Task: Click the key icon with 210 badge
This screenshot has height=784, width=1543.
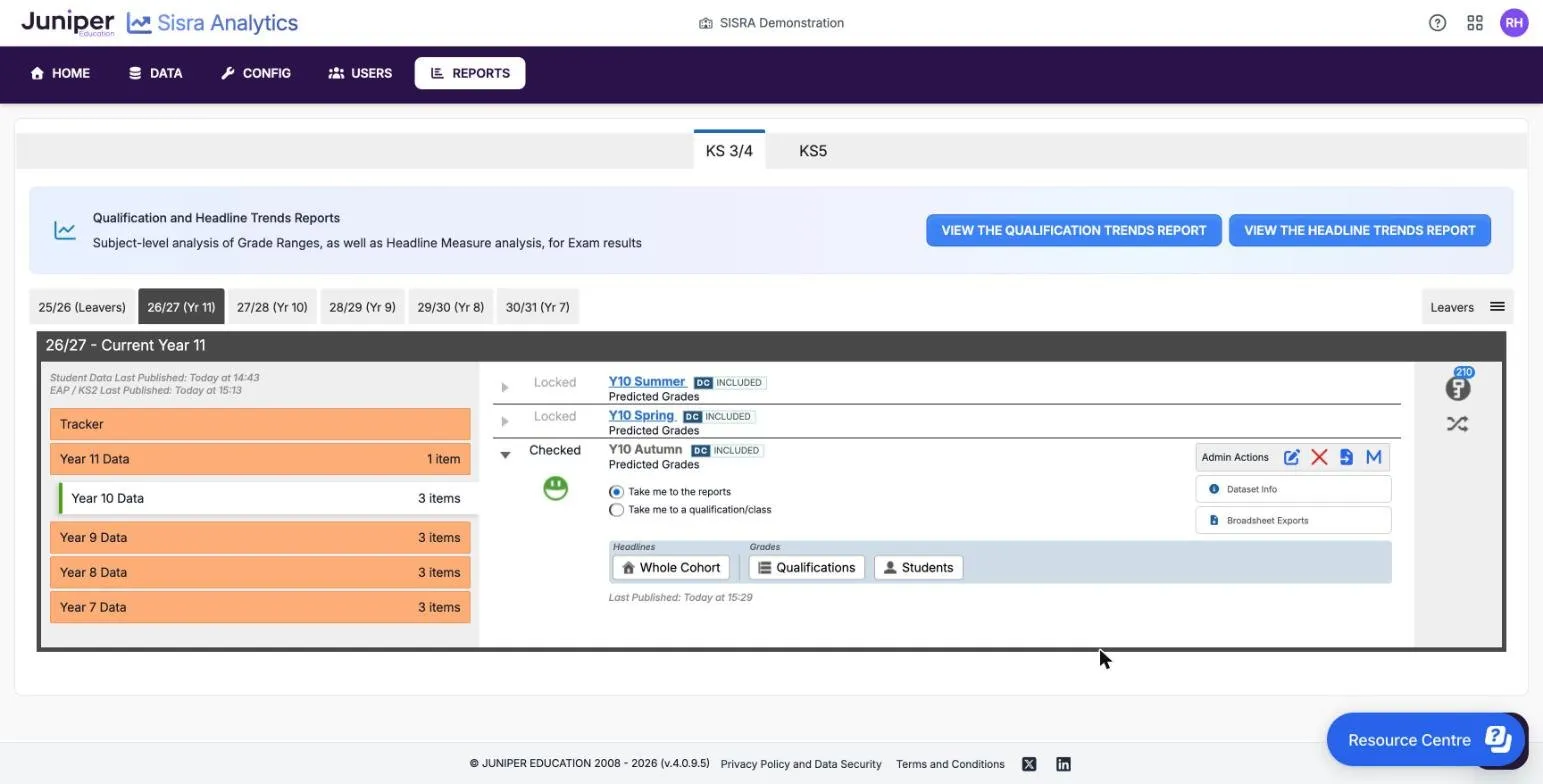Action: click(x=1458, y=386)
